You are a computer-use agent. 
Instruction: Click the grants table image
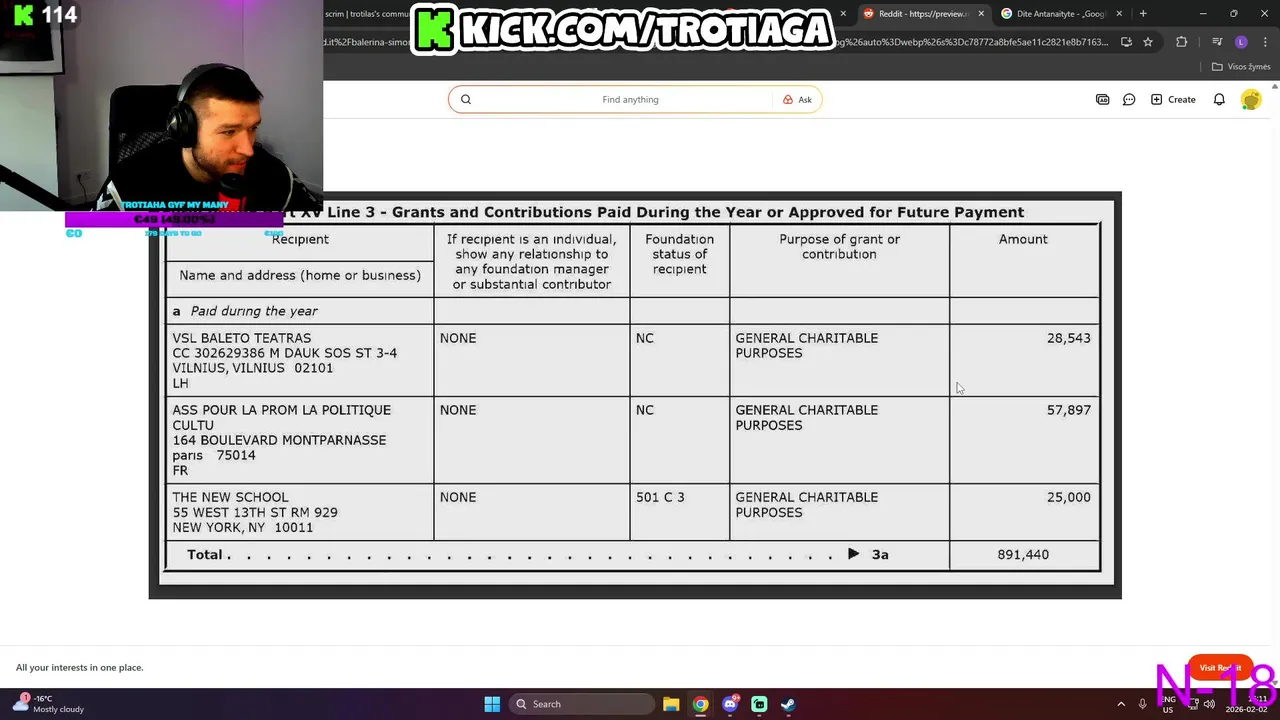pyautogui.click(x=635, y=395)
